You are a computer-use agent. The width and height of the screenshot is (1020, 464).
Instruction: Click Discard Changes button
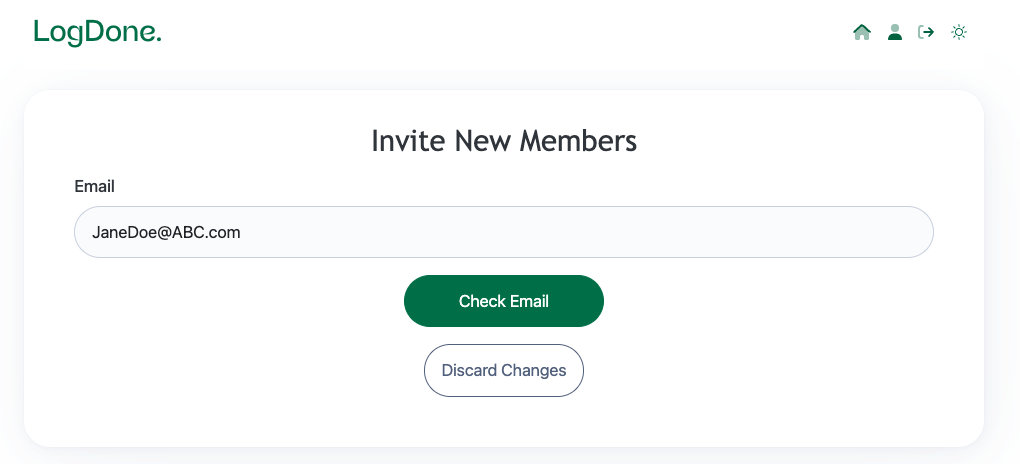503,370
